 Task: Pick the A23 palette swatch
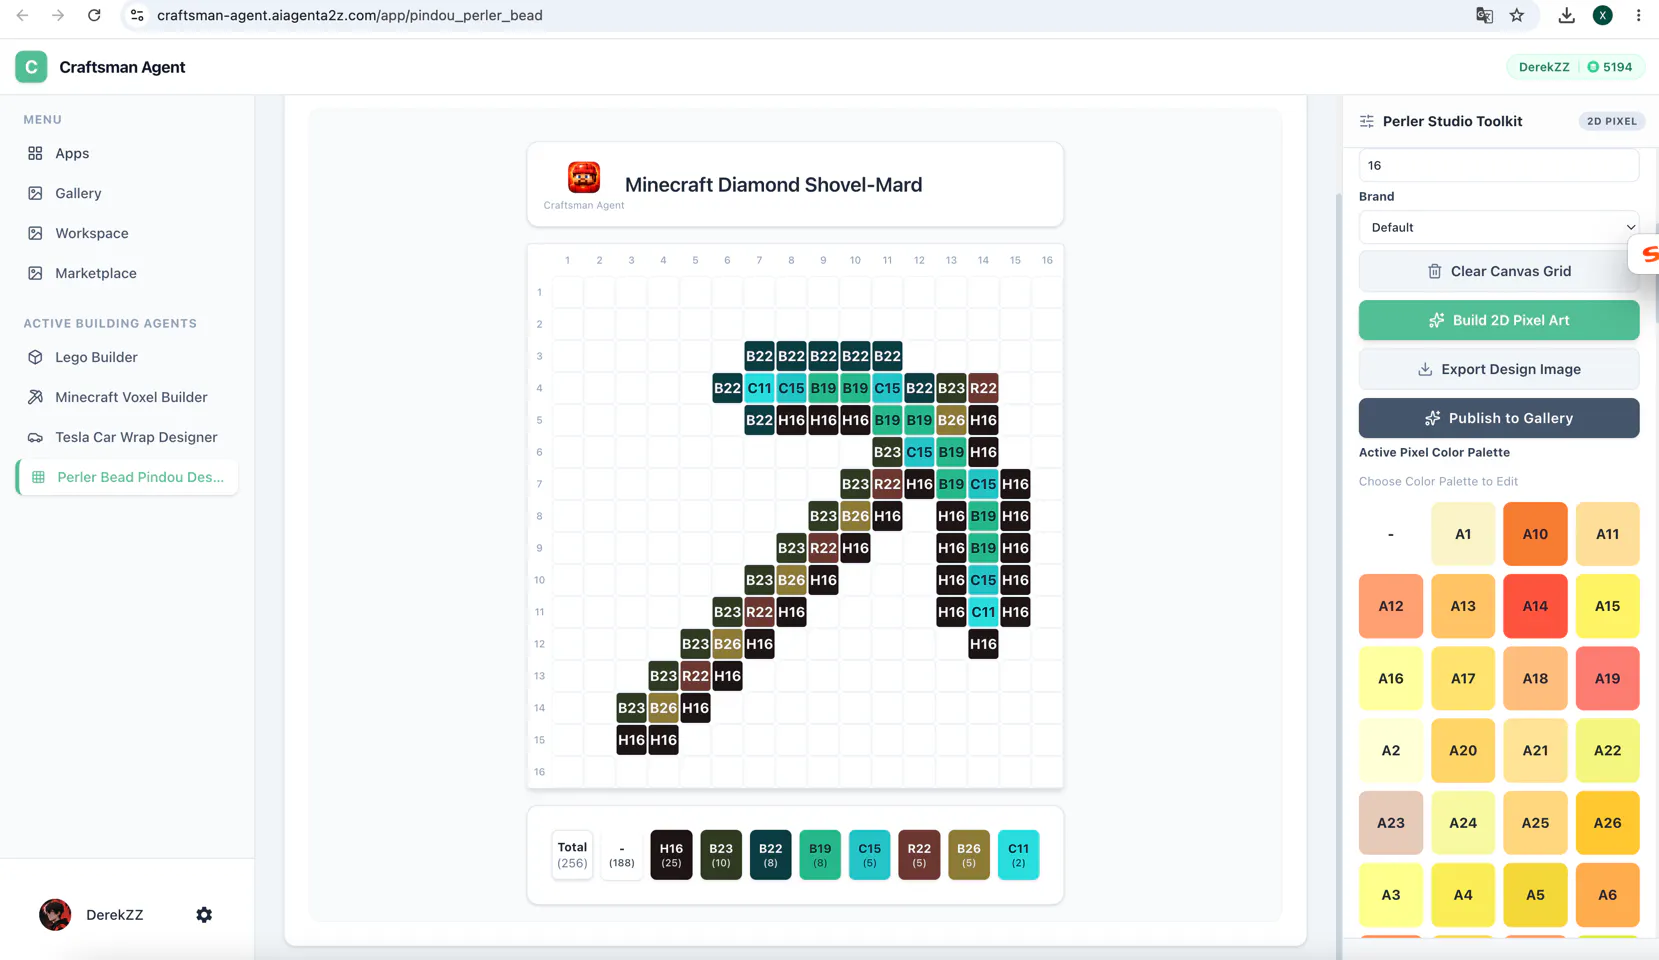pyautogui.click(x=1391, y=823)
